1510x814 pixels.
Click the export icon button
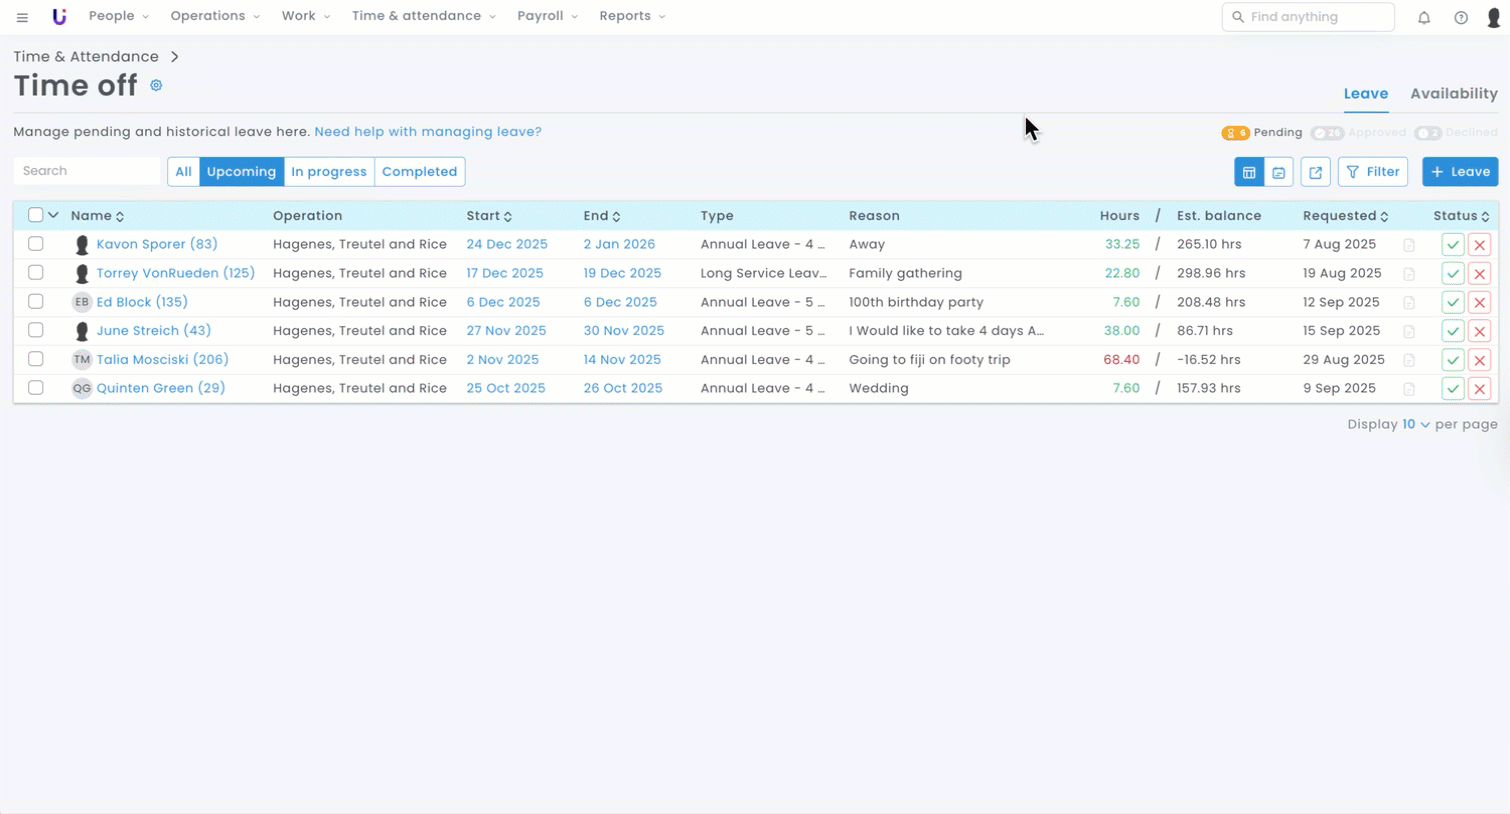tap(1316, 172)
